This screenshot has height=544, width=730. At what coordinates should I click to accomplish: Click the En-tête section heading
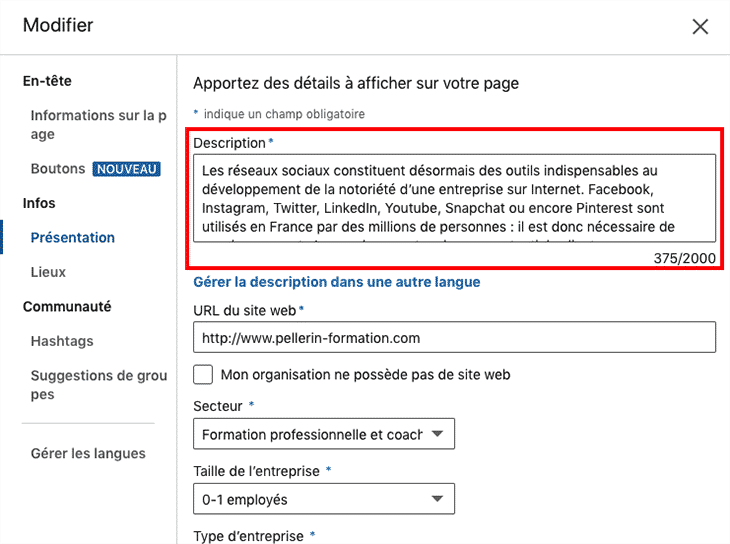click(47, 81)
